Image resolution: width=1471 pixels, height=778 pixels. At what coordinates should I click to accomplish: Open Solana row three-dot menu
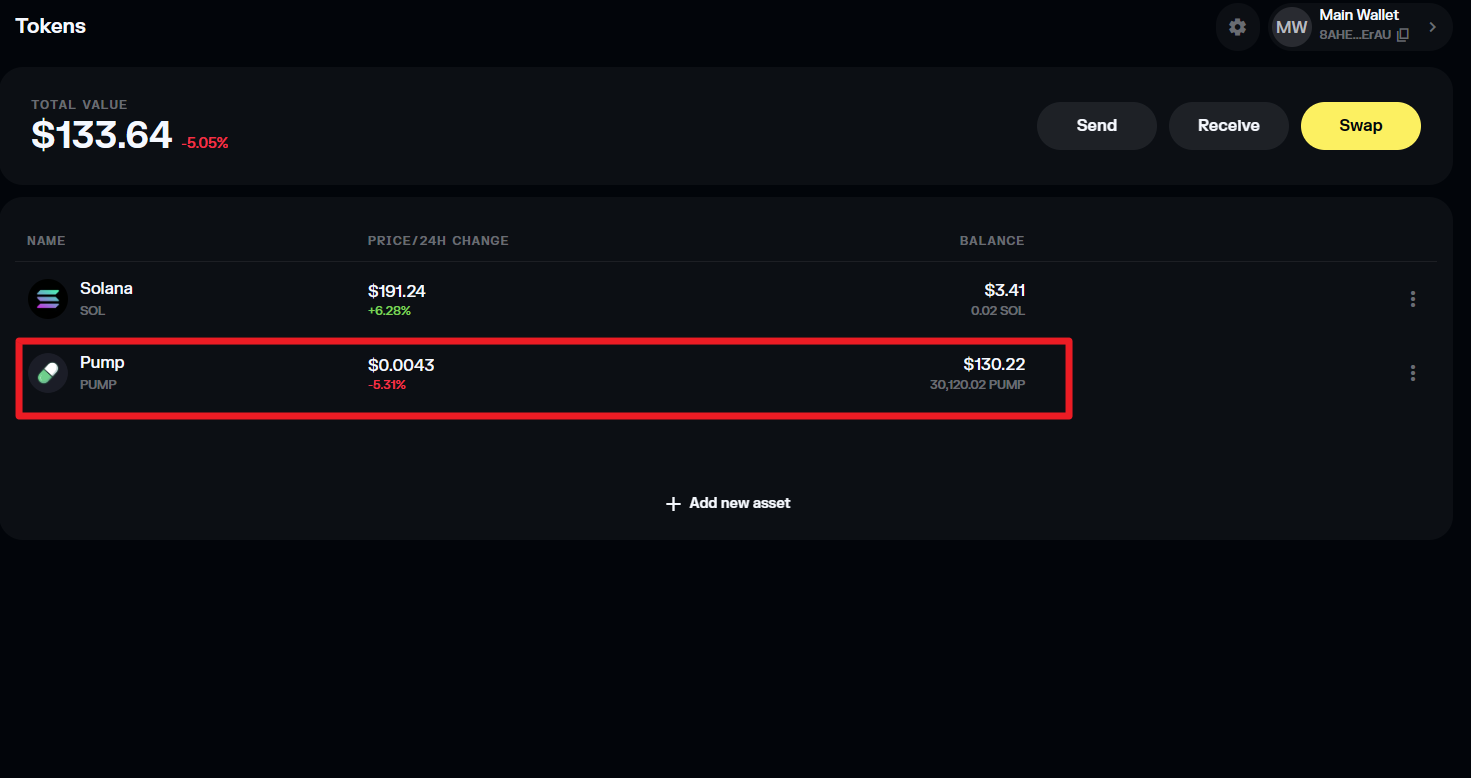[x=1413, y=299]
